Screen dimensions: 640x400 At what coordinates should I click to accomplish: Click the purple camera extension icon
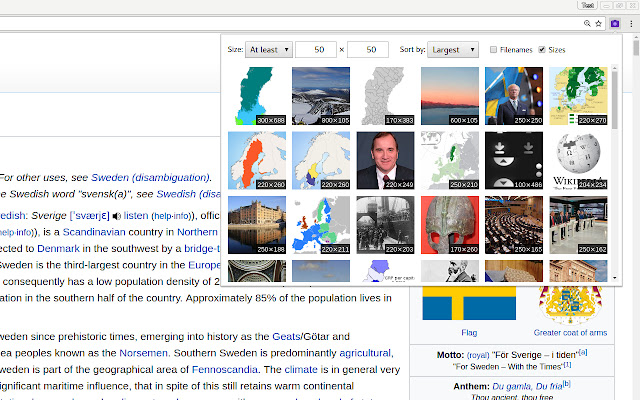615,22
